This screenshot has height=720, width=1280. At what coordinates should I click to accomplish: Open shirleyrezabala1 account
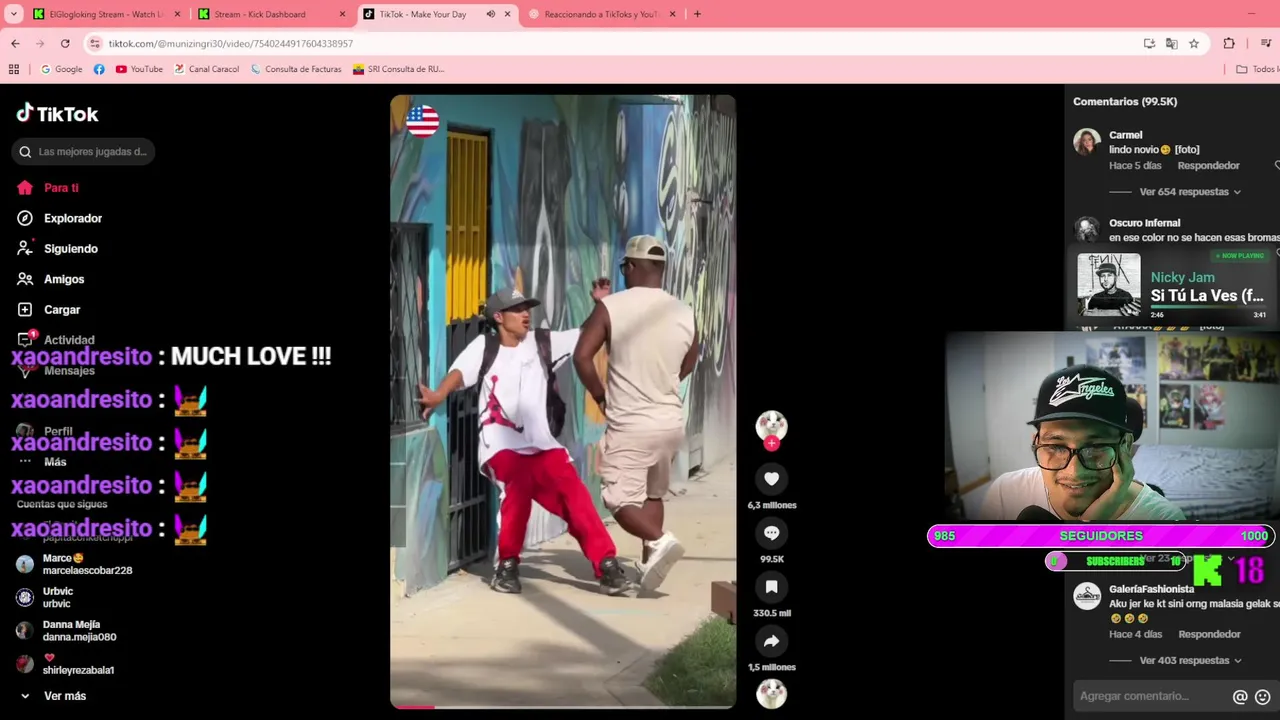(66, 663)
